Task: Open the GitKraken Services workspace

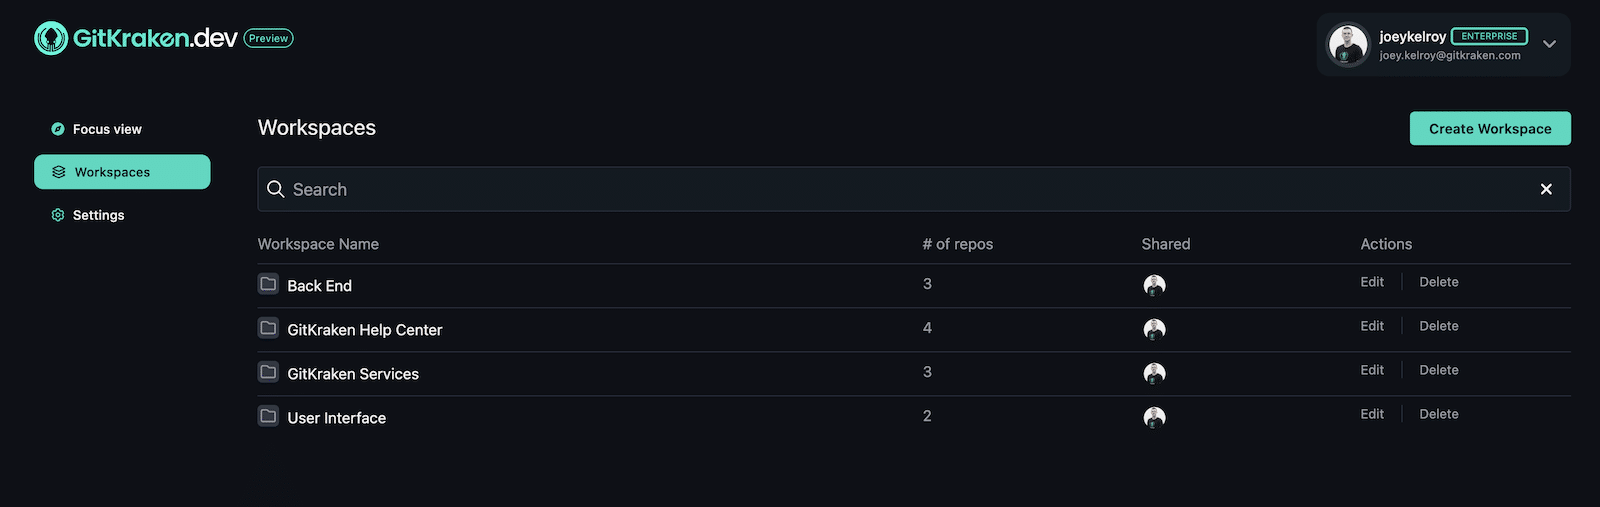Action: [x=353, y=374]
